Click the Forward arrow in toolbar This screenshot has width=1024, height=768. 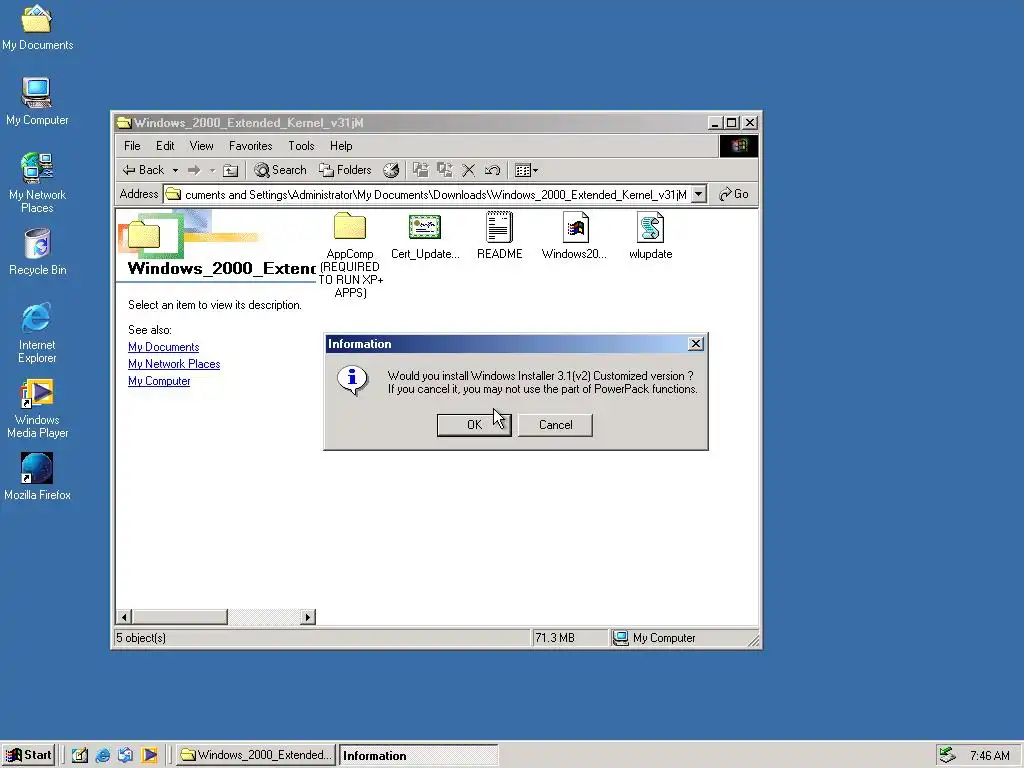[x=194, y=170]
